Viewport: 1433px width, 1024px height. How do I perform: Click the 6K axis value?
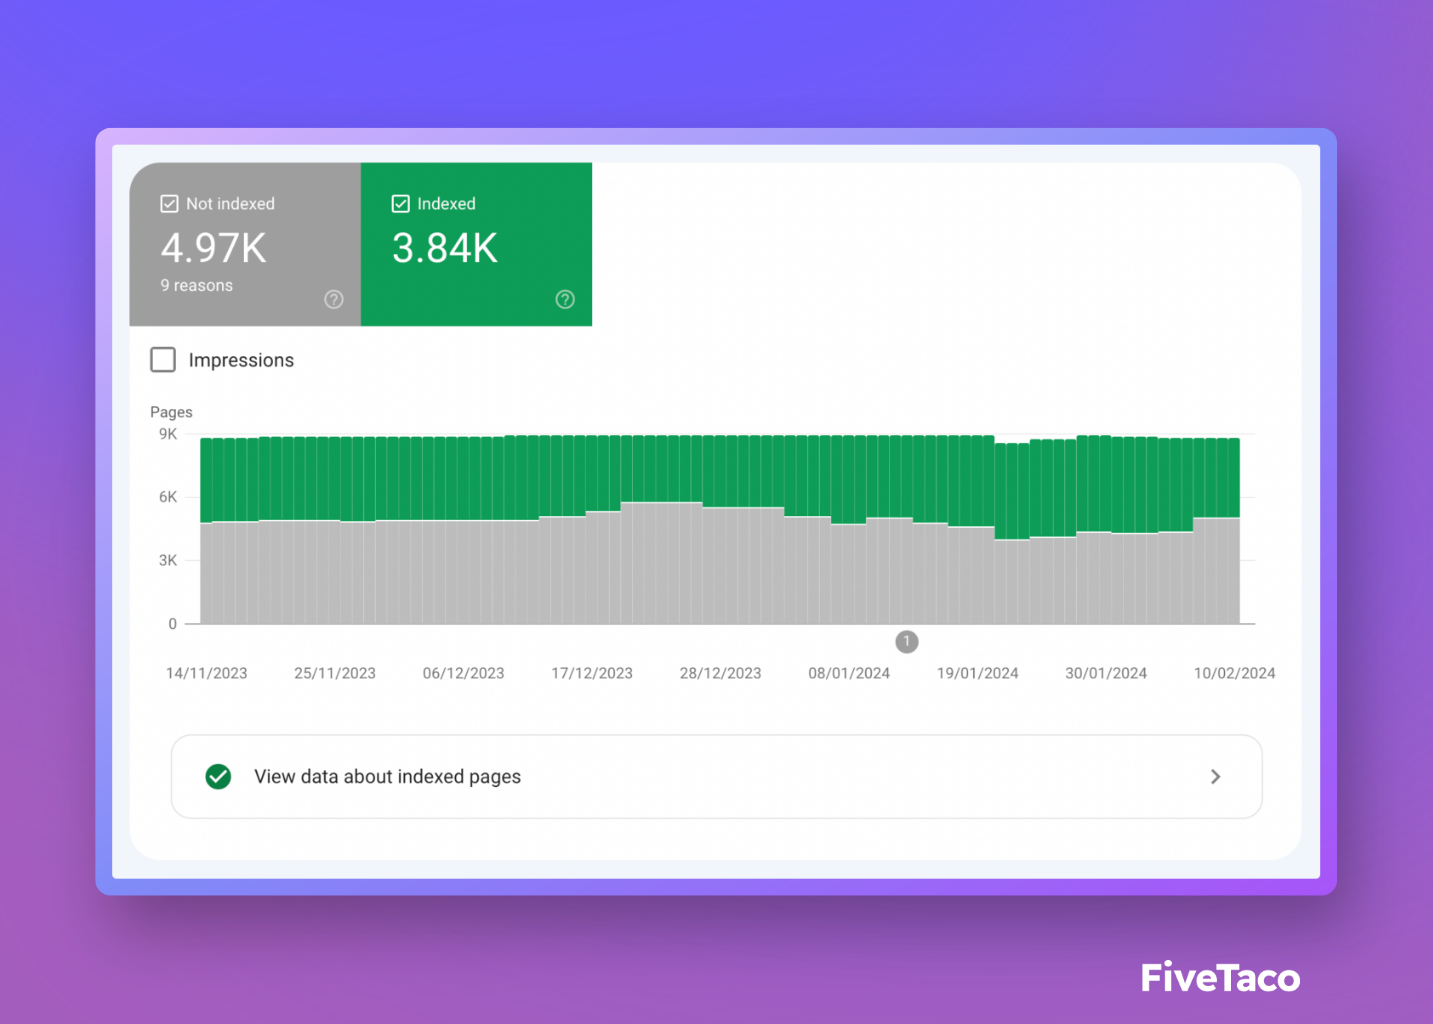point(168,497)
